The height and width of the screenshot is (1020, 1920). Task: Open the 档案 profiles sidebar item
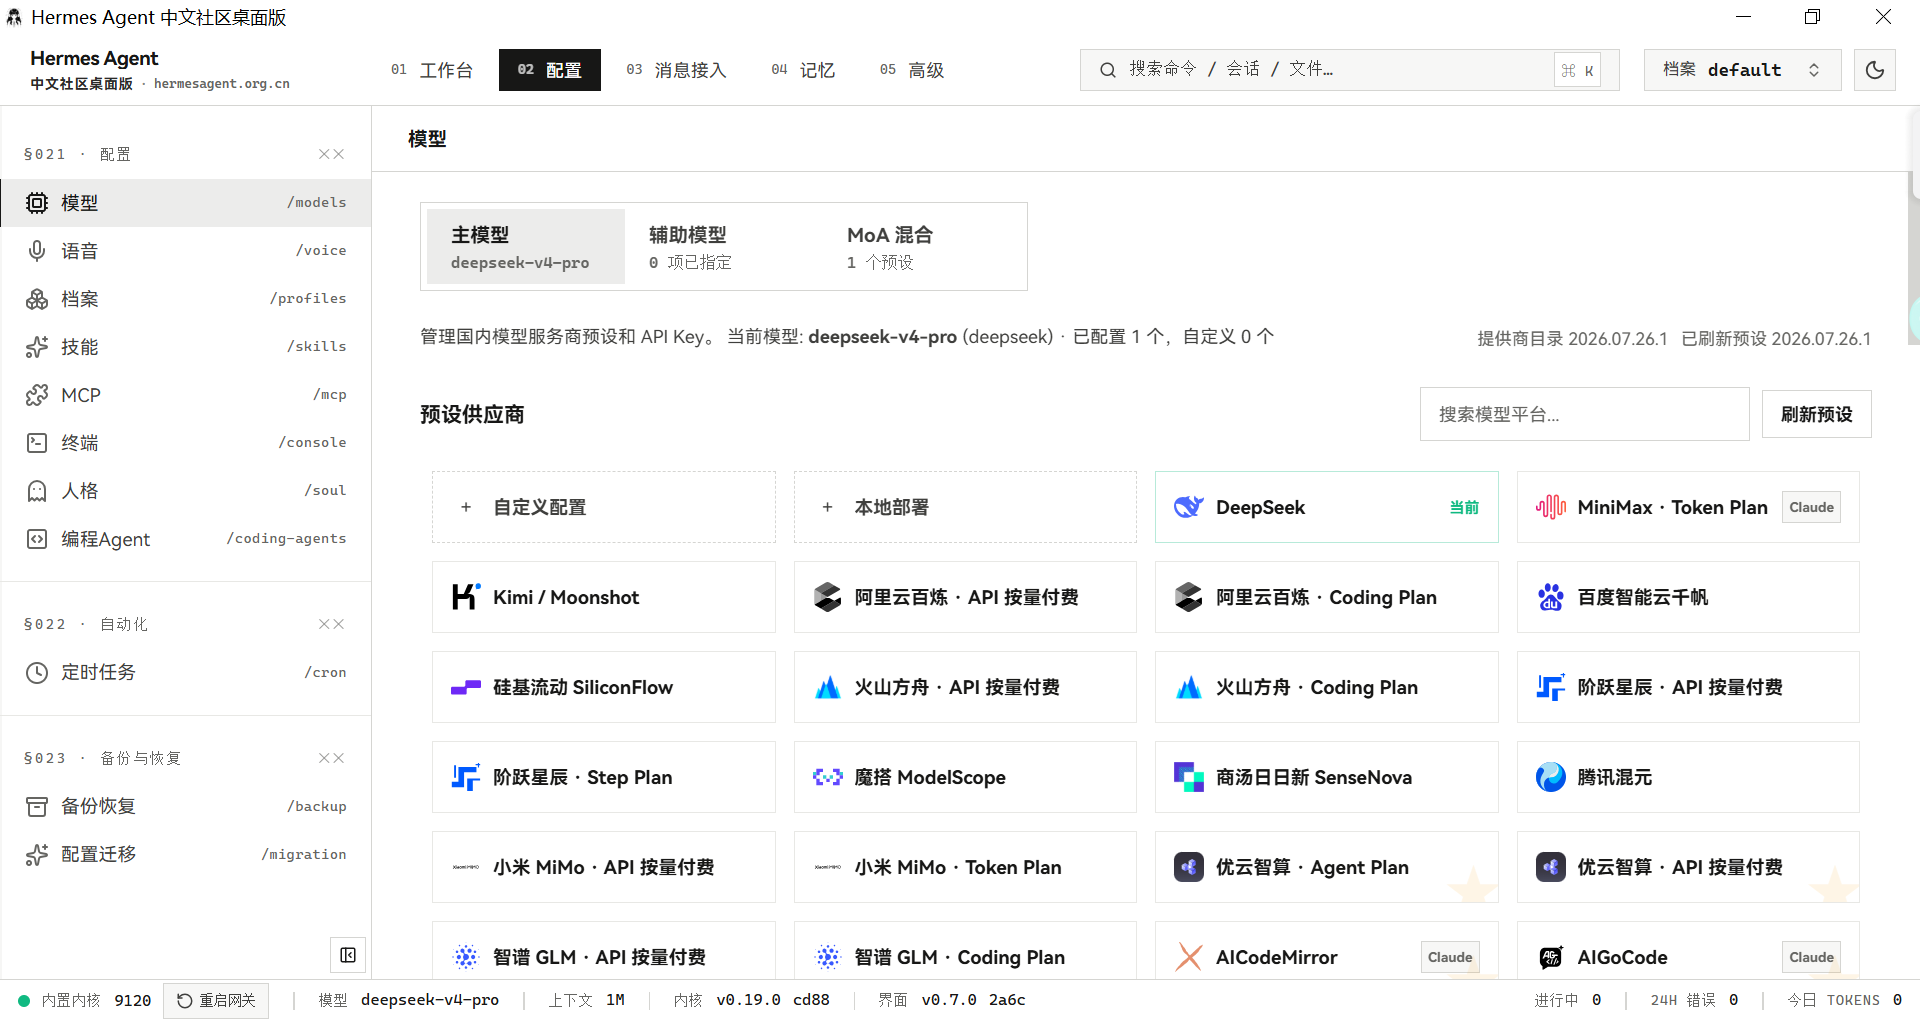click(186, 299)
